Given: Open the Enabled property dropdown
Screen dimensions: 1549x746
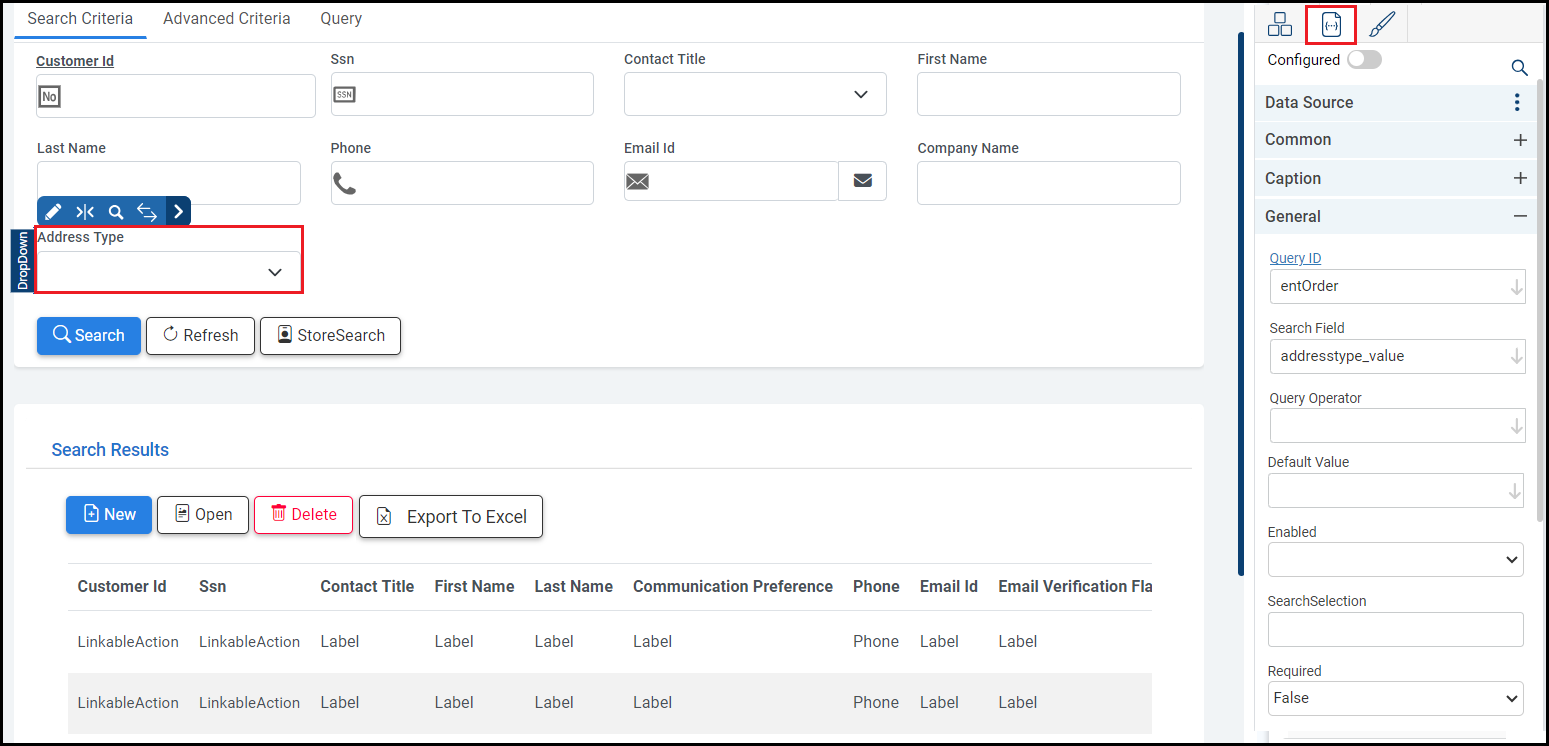Looking at the screenshot, I should [1395, 560].
